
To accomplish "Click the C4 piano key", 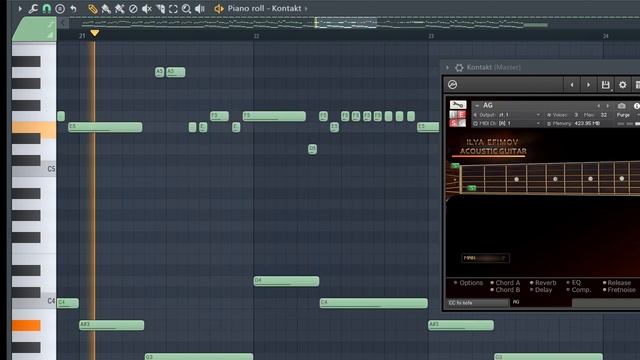I will (34, 301).
